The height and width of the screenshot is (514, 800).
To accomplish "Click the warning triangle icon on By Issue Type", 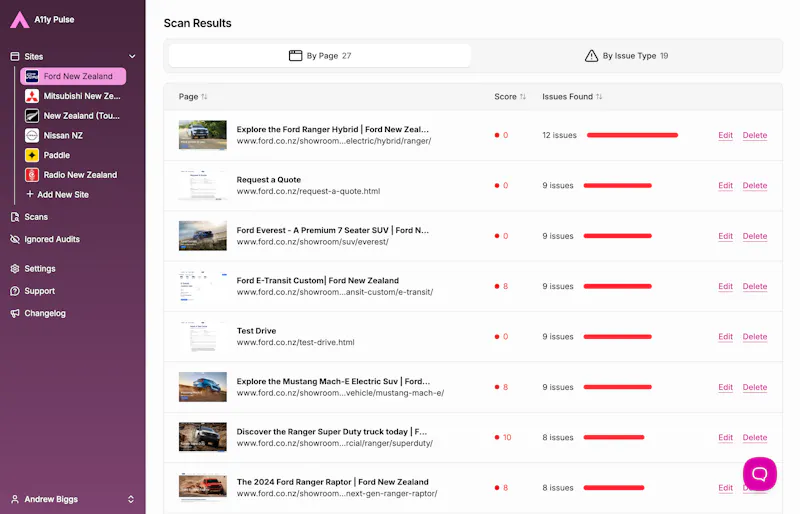I will pyautogui.click(x=591, y=56).
